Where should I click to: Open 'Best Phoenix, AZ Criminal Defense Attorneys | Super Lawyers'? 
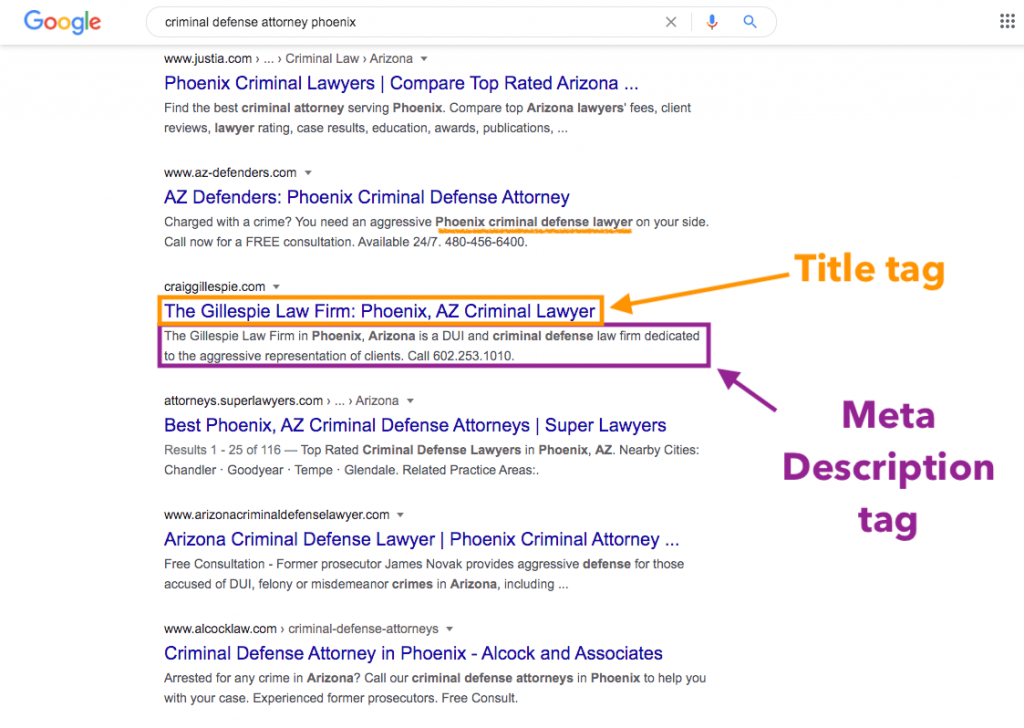(x=415, y=425)
